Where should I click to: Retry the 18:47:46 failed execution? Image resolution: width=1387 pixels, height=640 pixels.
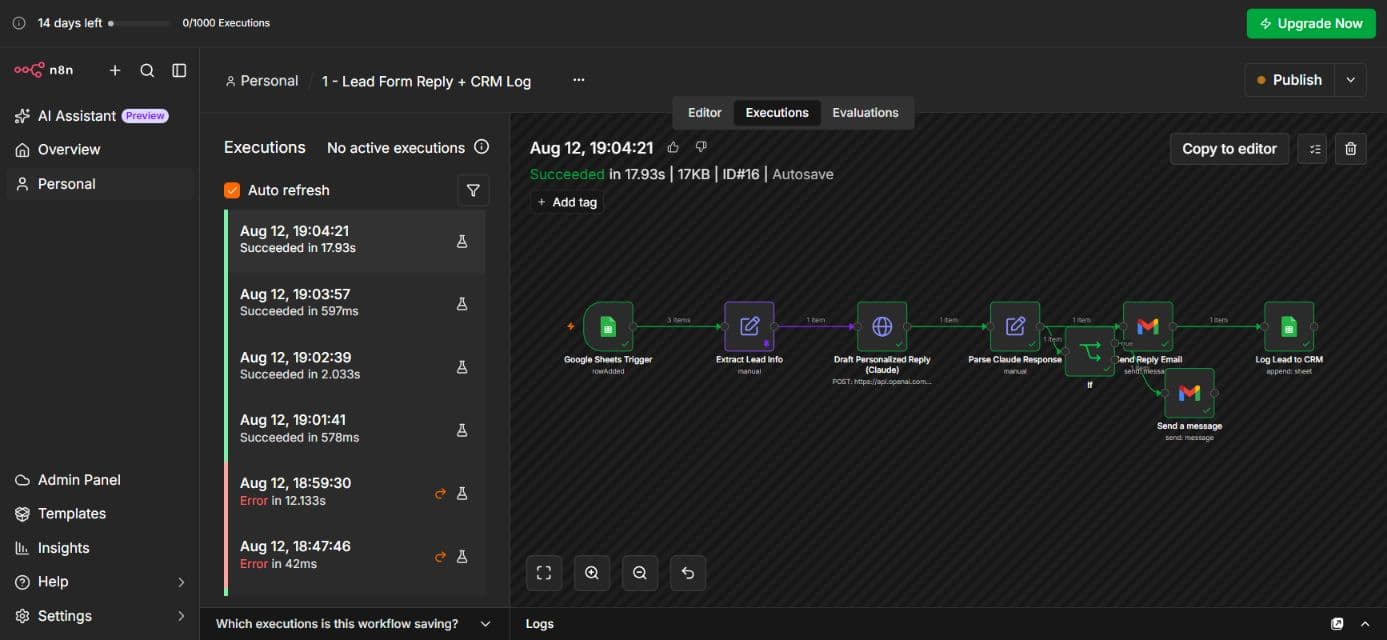[440, 556]
